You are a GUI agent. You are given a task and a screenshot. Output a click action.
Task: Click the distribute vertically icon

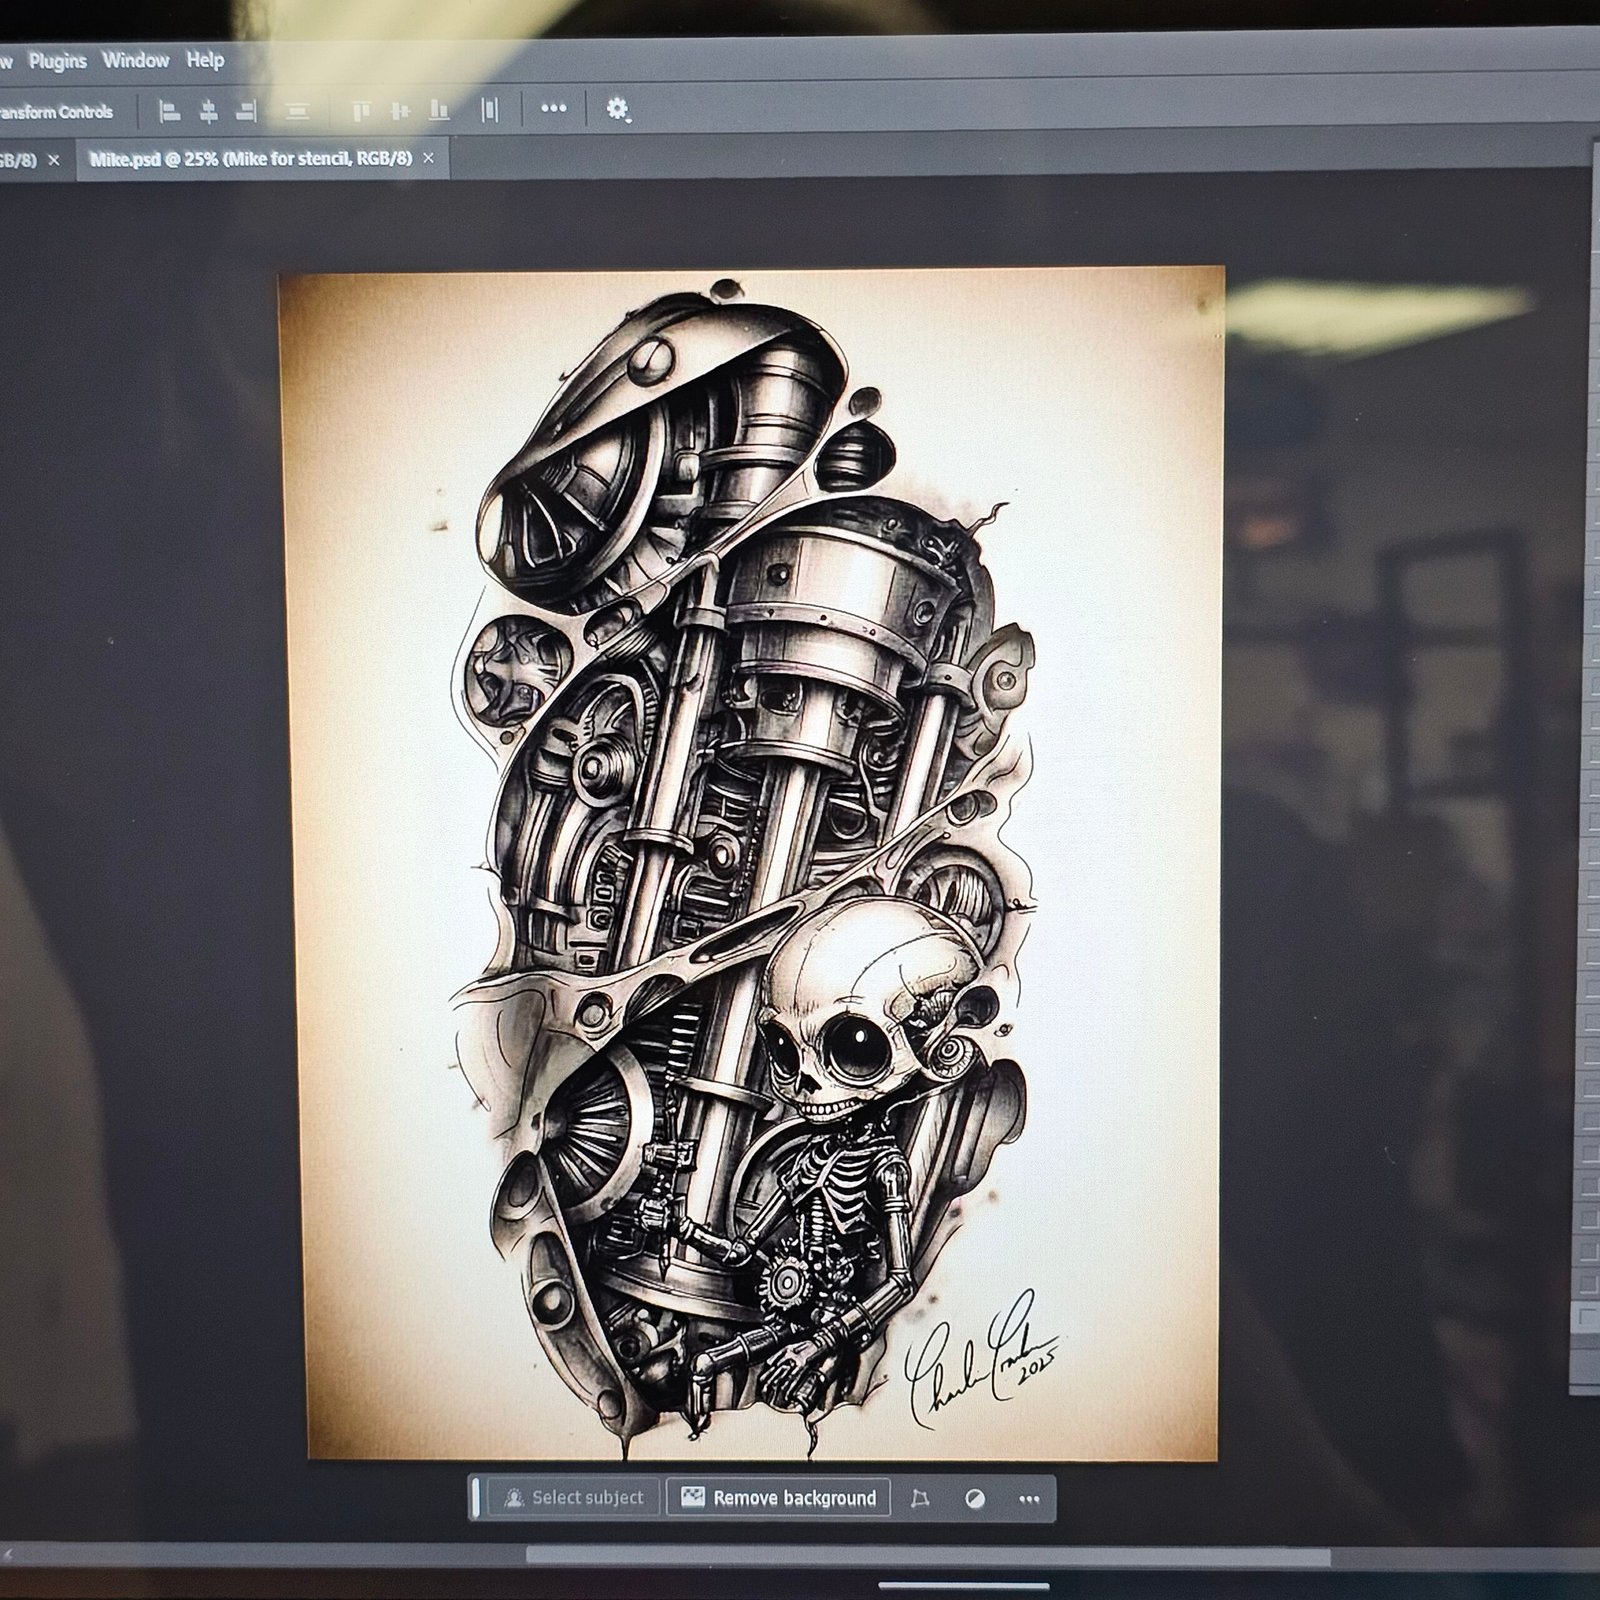[297, 111]
